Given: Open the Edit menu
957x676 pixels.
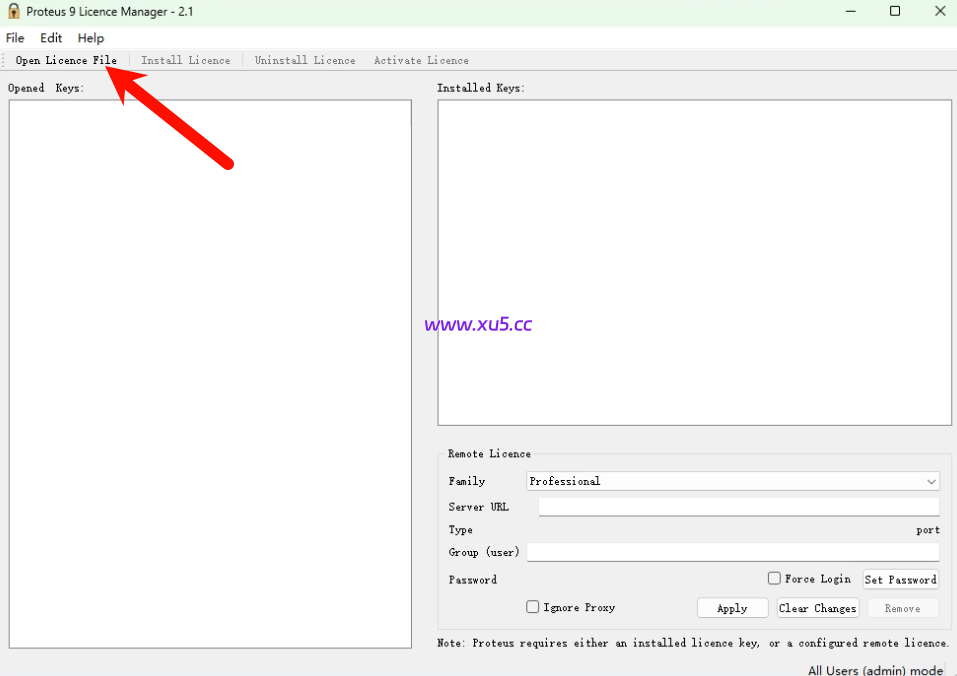Looking at the screenshot, I should pyautogui.click(x=51, y=38).
